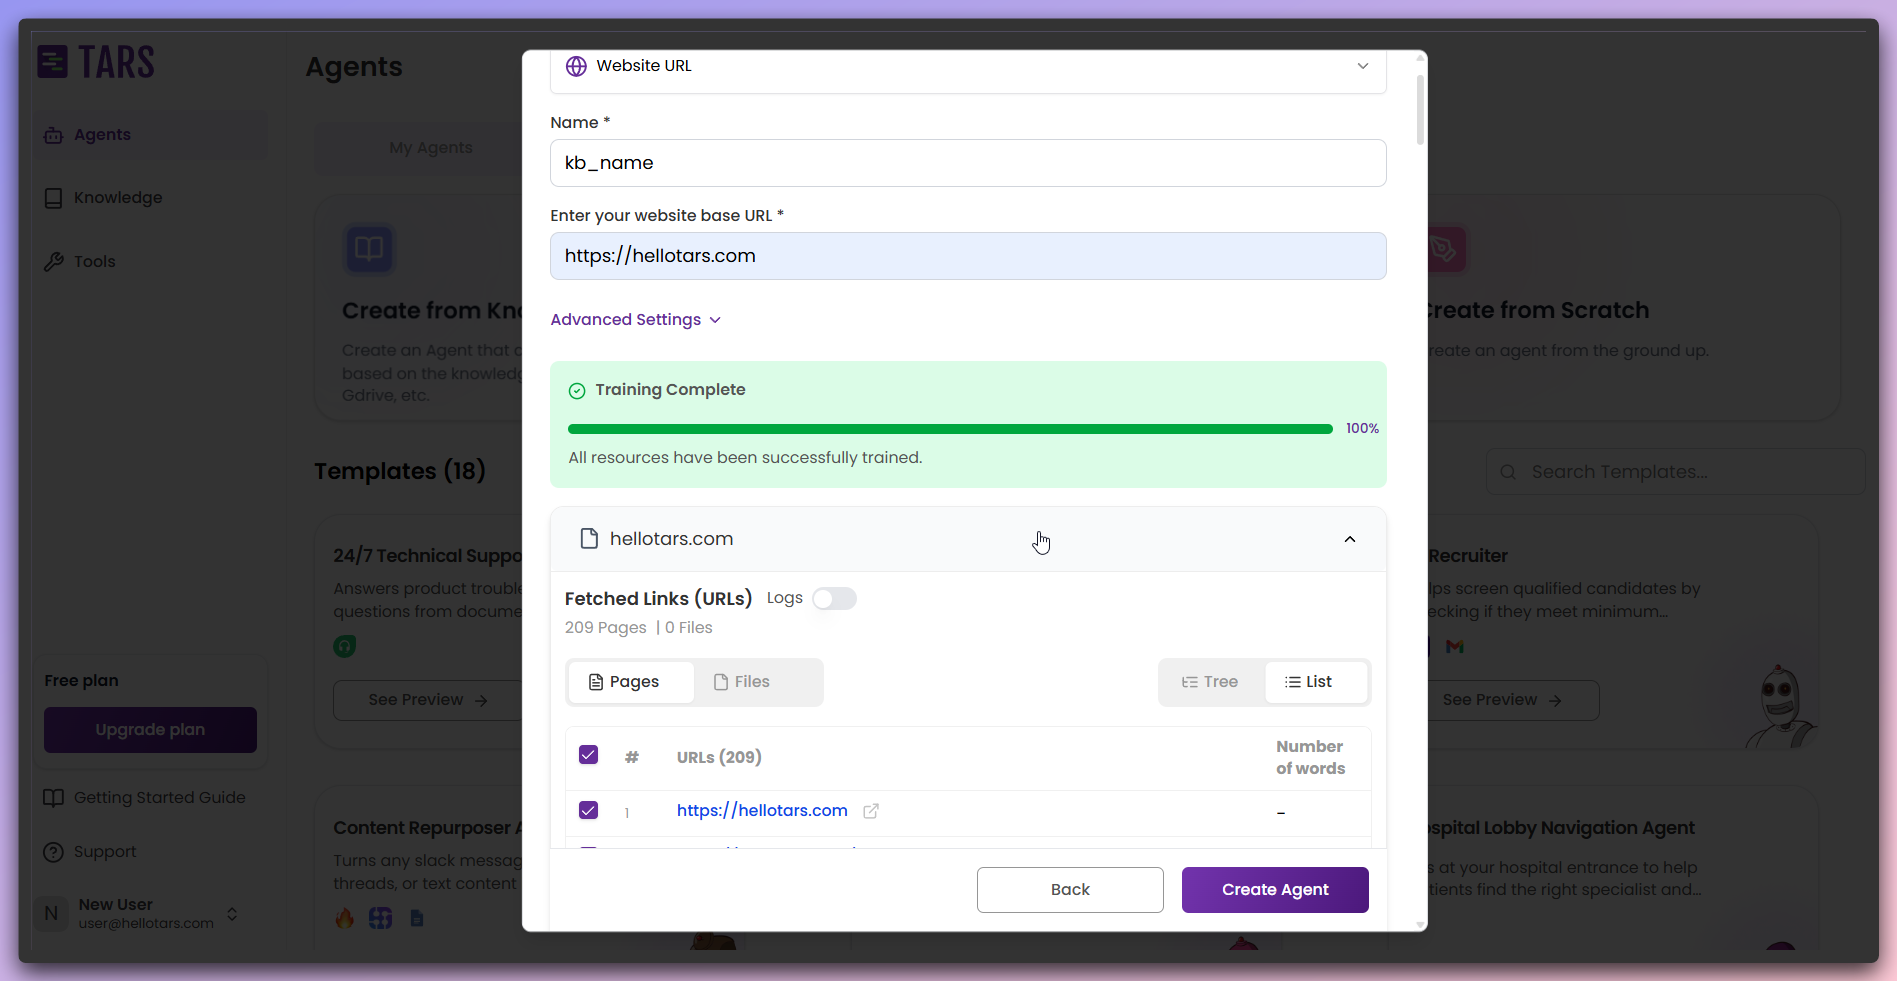The image size is (1897, 981).
Task: Click the Create from Scratch heading
Action: (x=1538, y=311)
